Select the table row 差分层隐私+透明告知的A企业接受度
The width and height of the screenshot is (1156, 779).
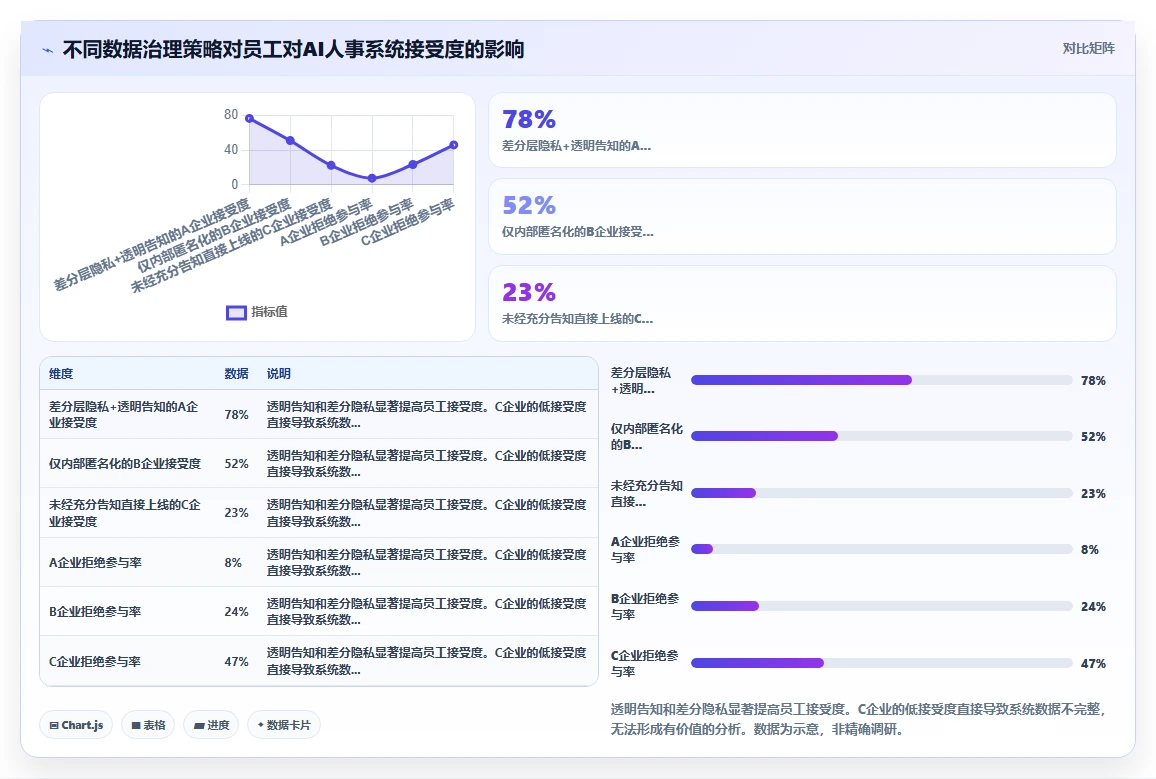[318, 414]
